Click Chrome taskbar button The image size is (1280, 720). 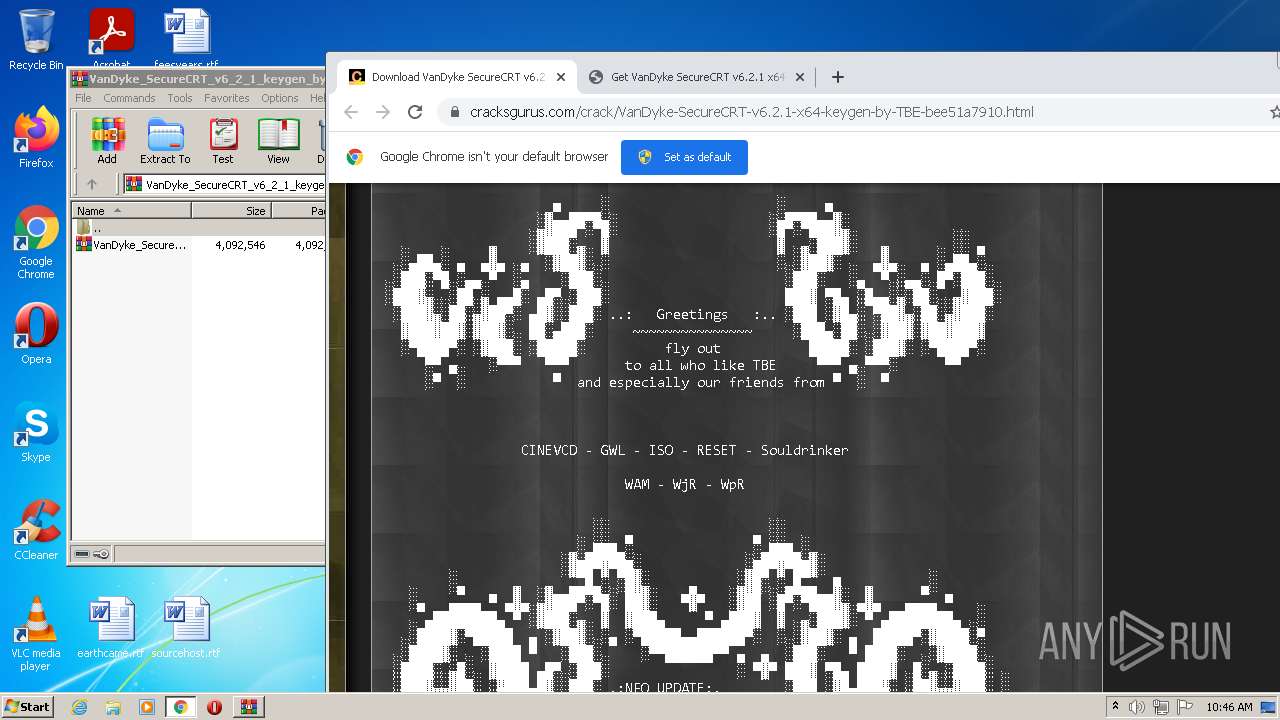[180, 707]
